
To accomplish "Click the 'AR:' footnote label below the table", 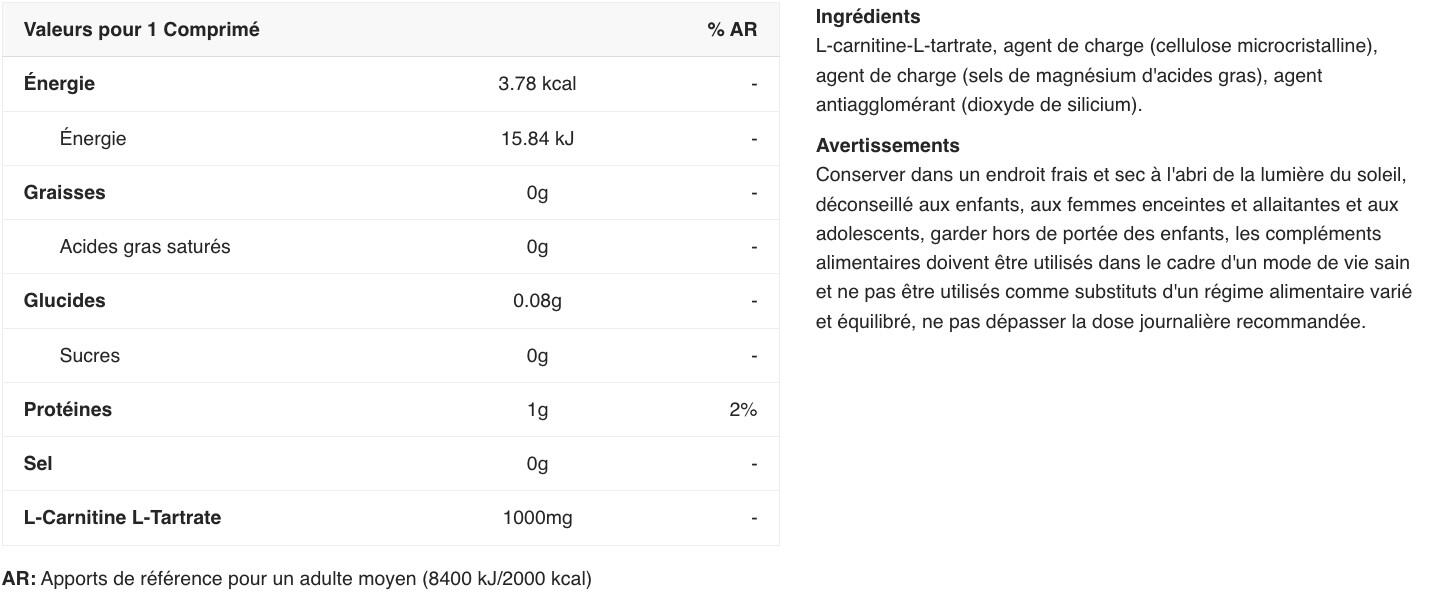I will (19, 579).
